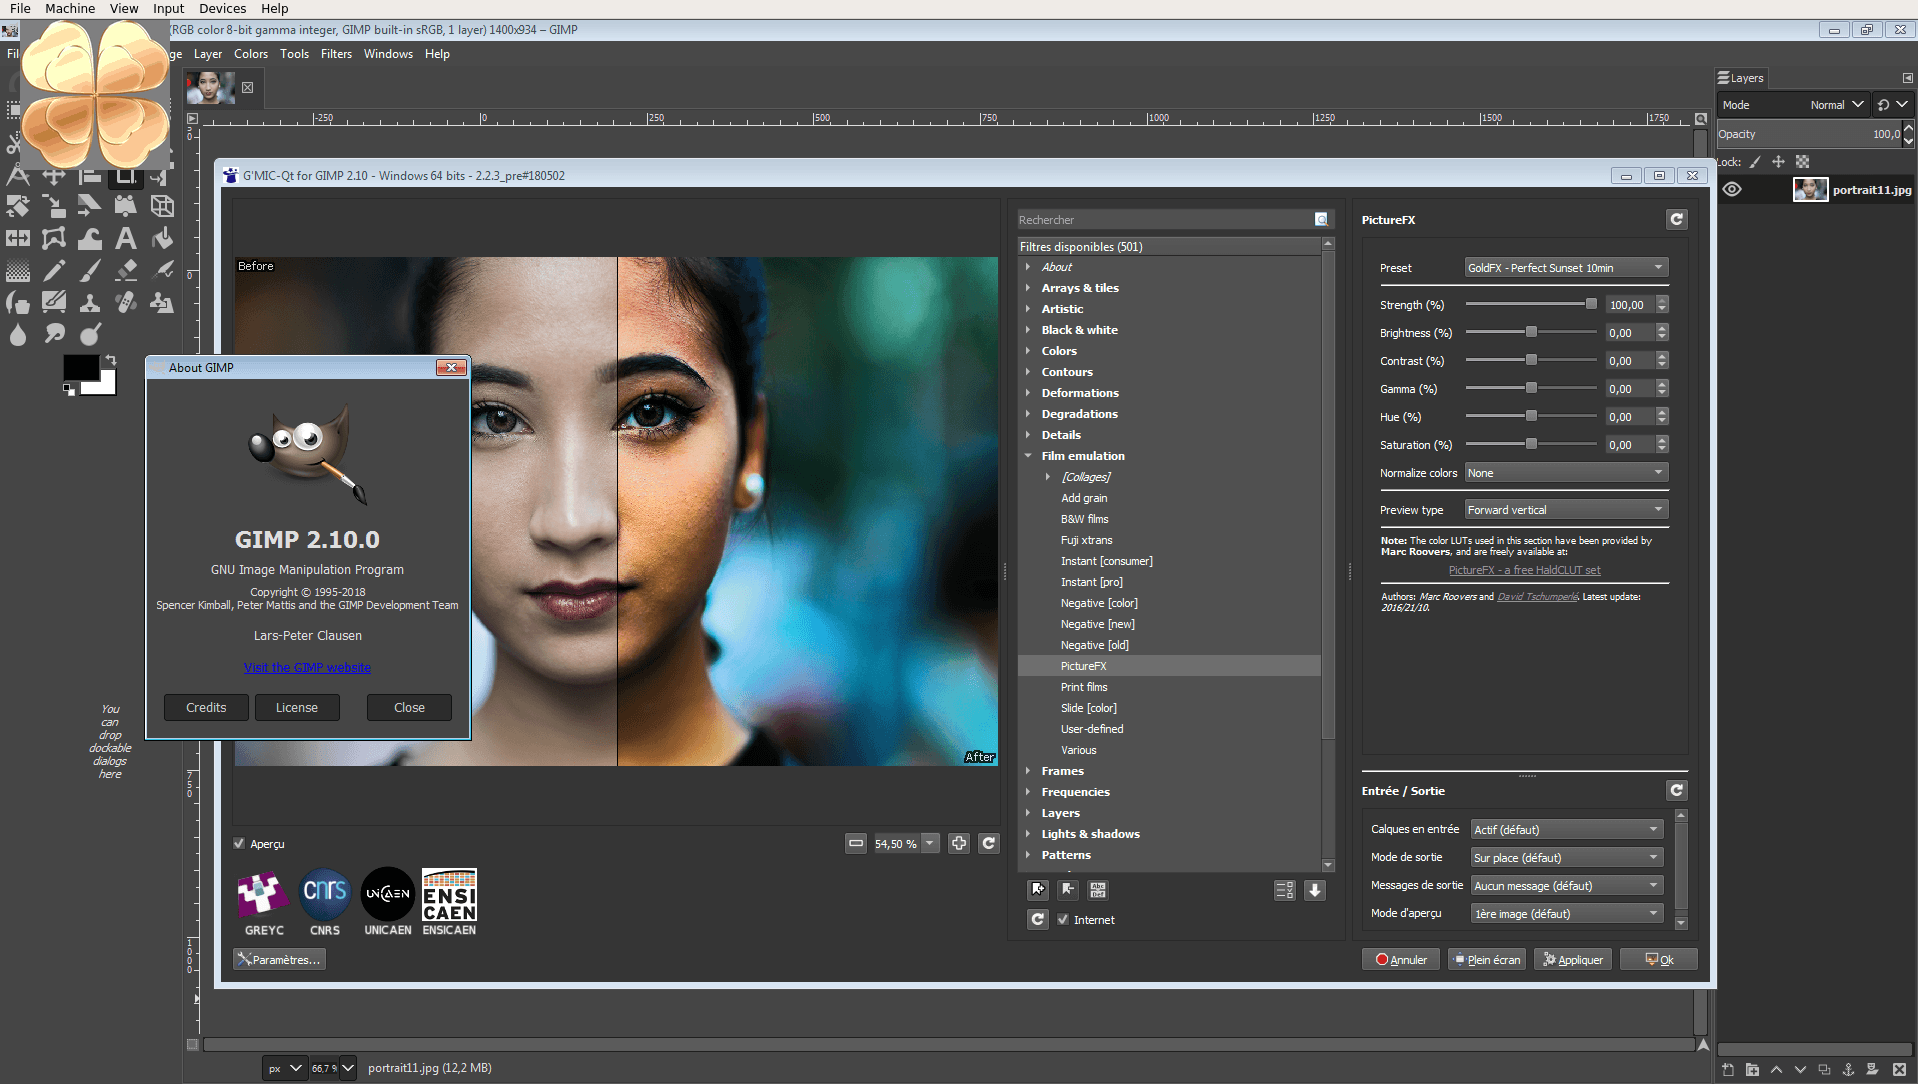The height and width of the screenshot is (1084, 1918).
Task: Click the Credits button in About GIMP
Action: click(x=206, y=707)
